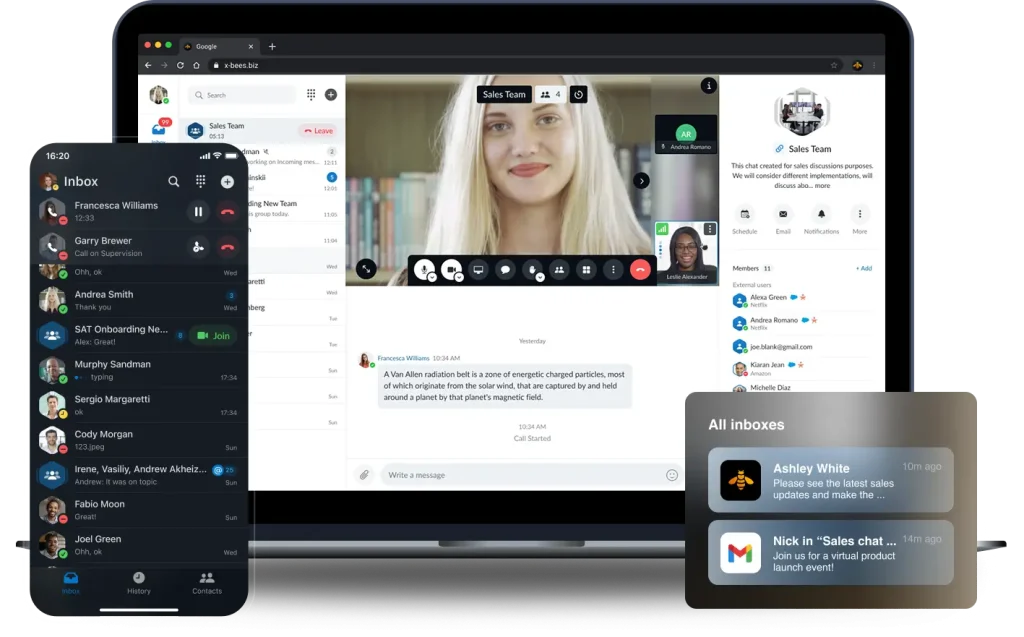Click the Leave button on Sales Team call
The height and width of the screenshot is (637, 1024).
(x=318, y=131)
